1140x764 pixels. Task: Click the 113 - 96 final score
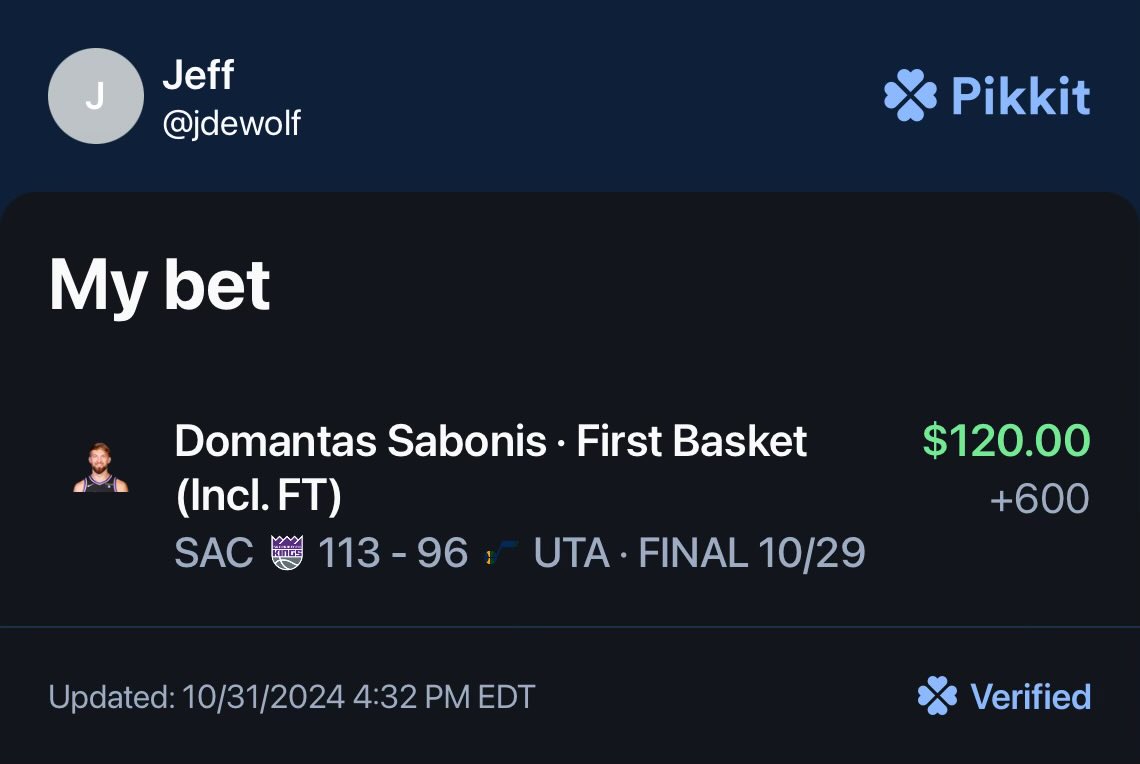click(393, 552)
